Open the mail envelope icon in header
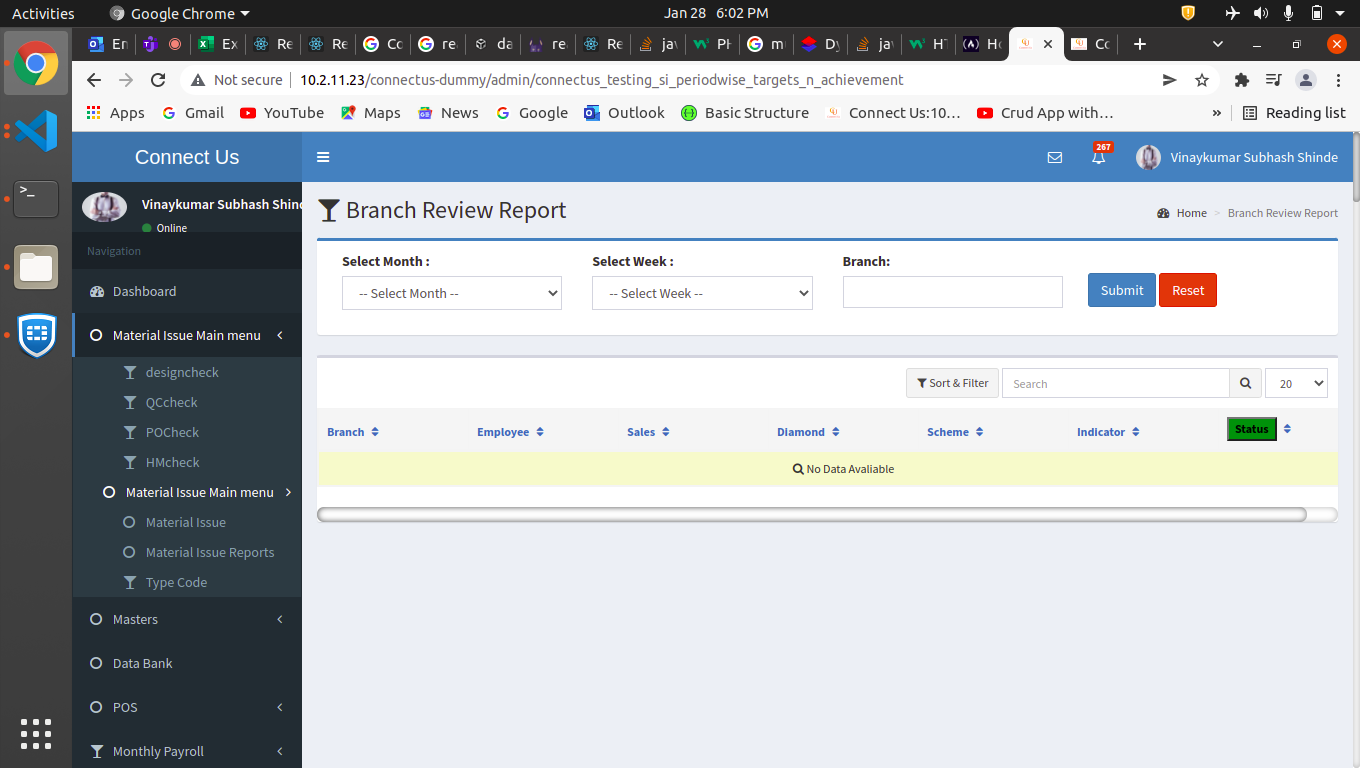The height and width of the screenshot is (768, 1360). pyautogui.click(x=1054, y=157)
